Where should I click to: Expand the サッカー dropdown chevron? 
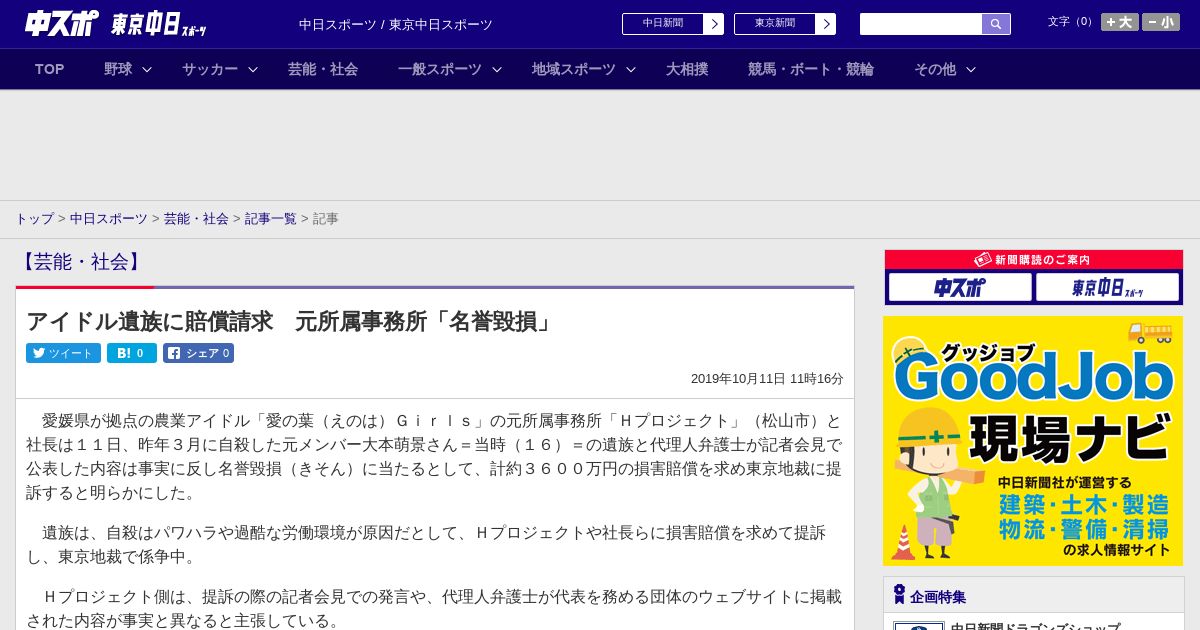253,69
